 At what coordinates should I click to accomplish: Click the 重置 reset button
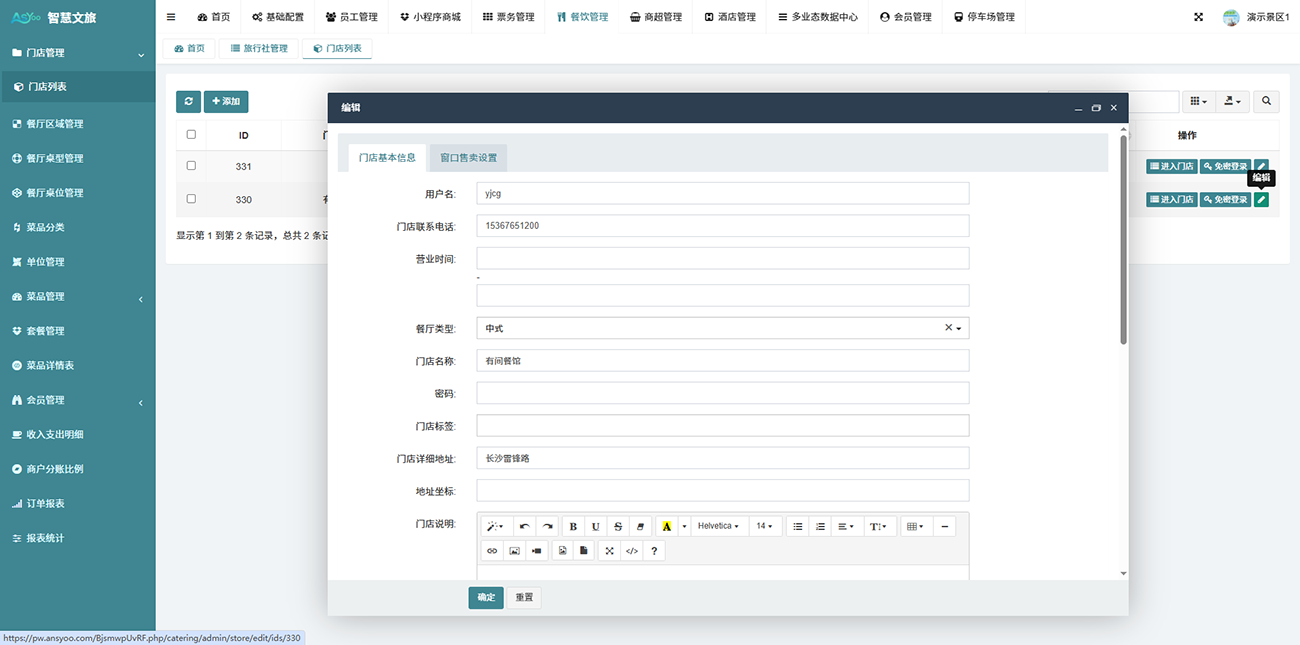[x=524, y=597]
